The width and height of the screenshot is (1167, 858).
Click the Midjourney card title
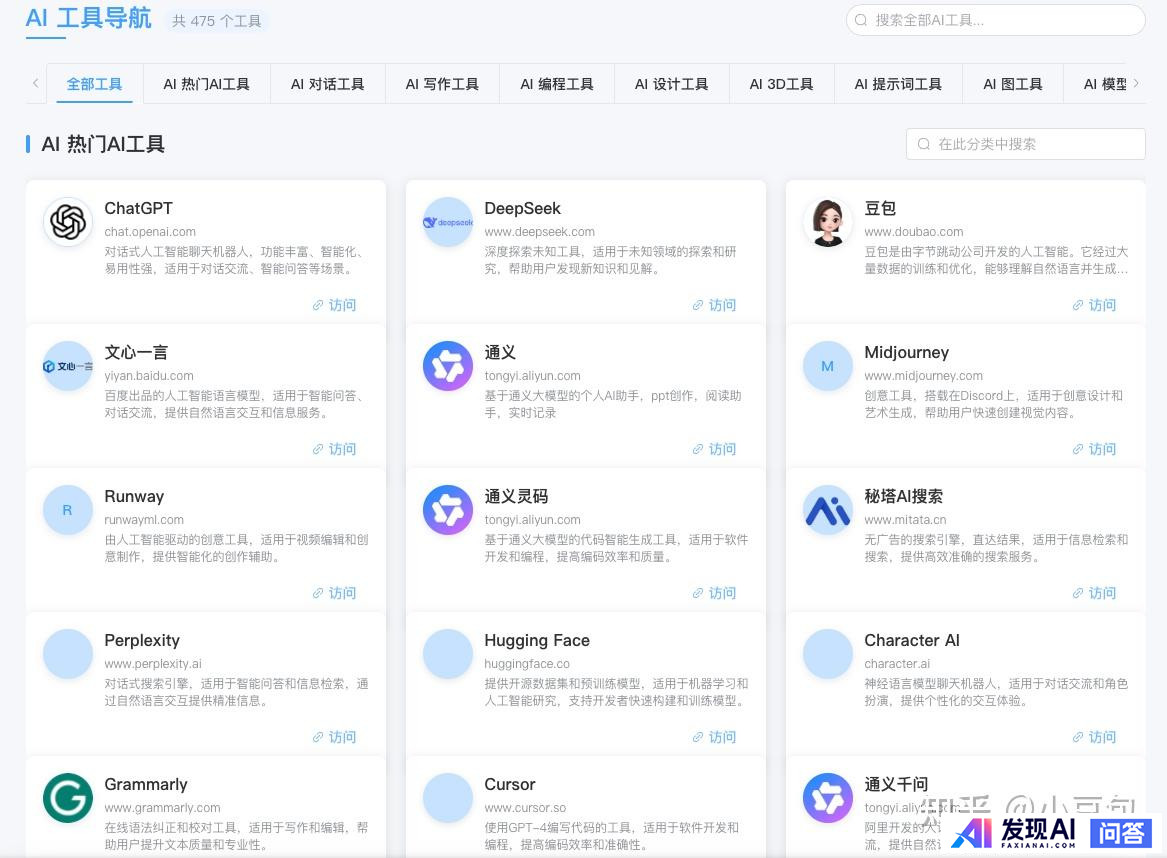[x=907, y=353]
